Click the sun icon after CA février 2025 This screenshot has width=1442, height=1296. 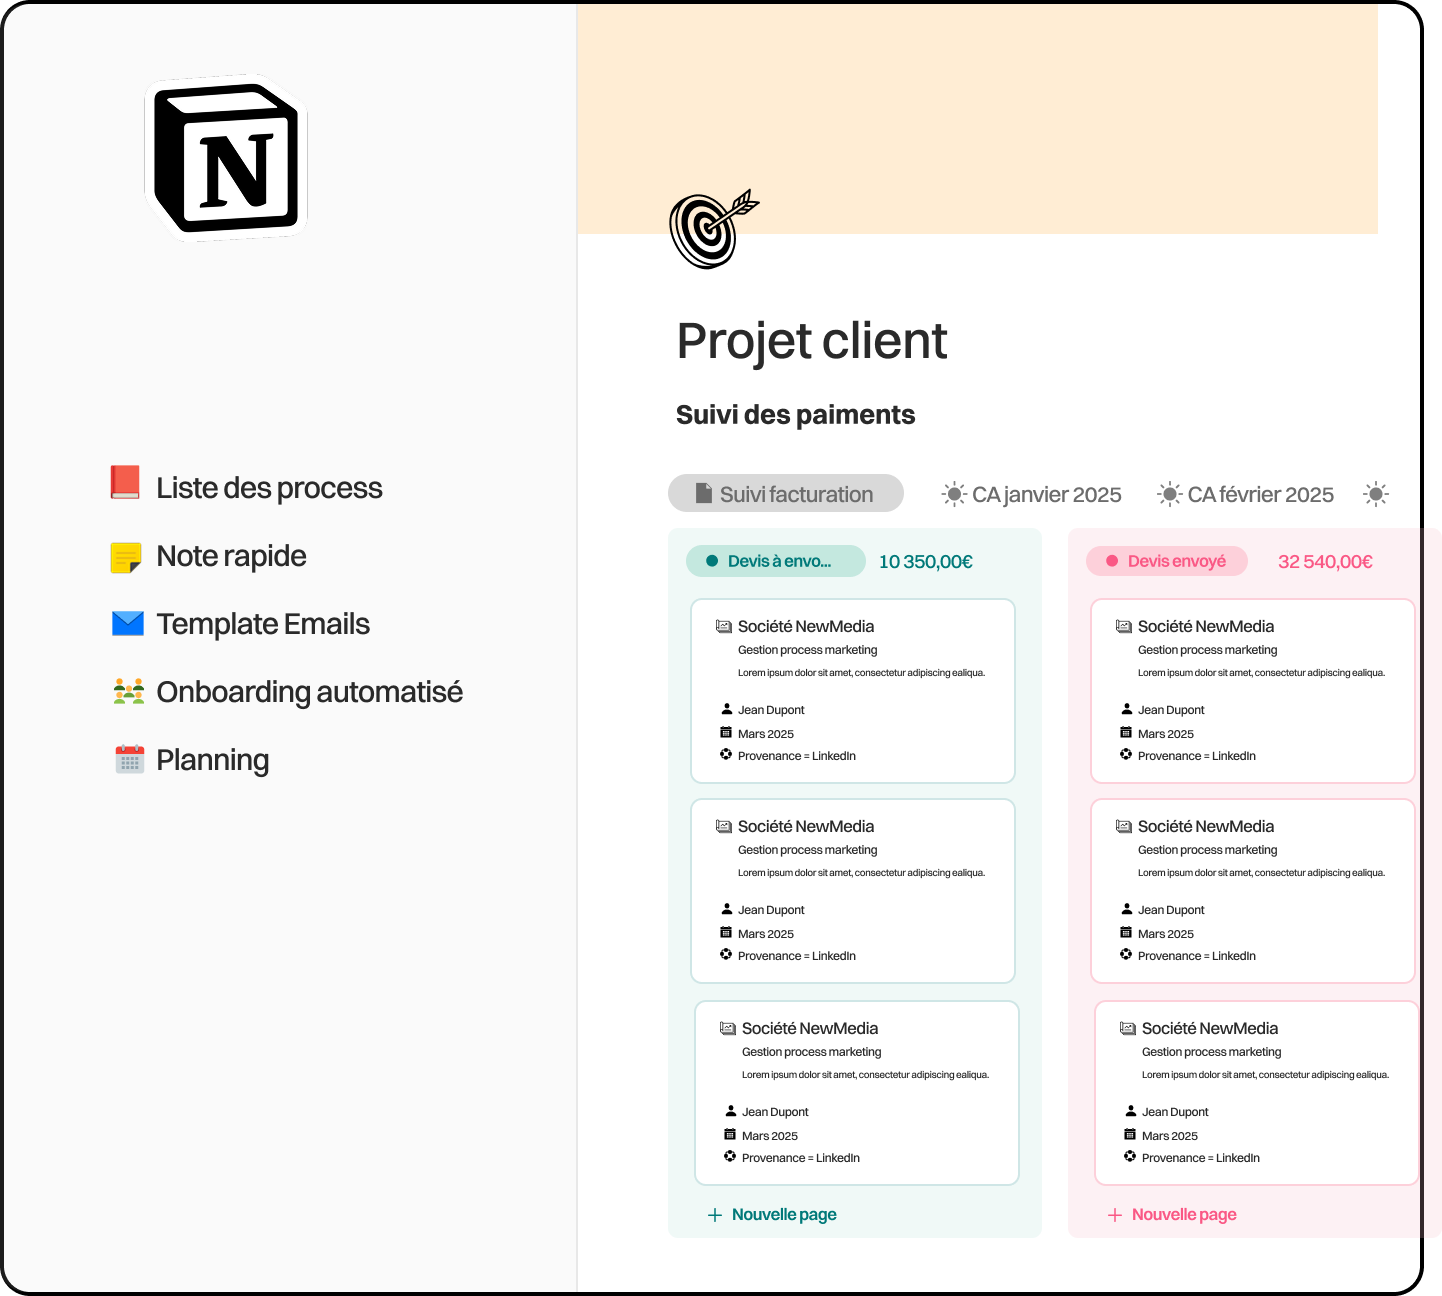tap(1376, 494)
